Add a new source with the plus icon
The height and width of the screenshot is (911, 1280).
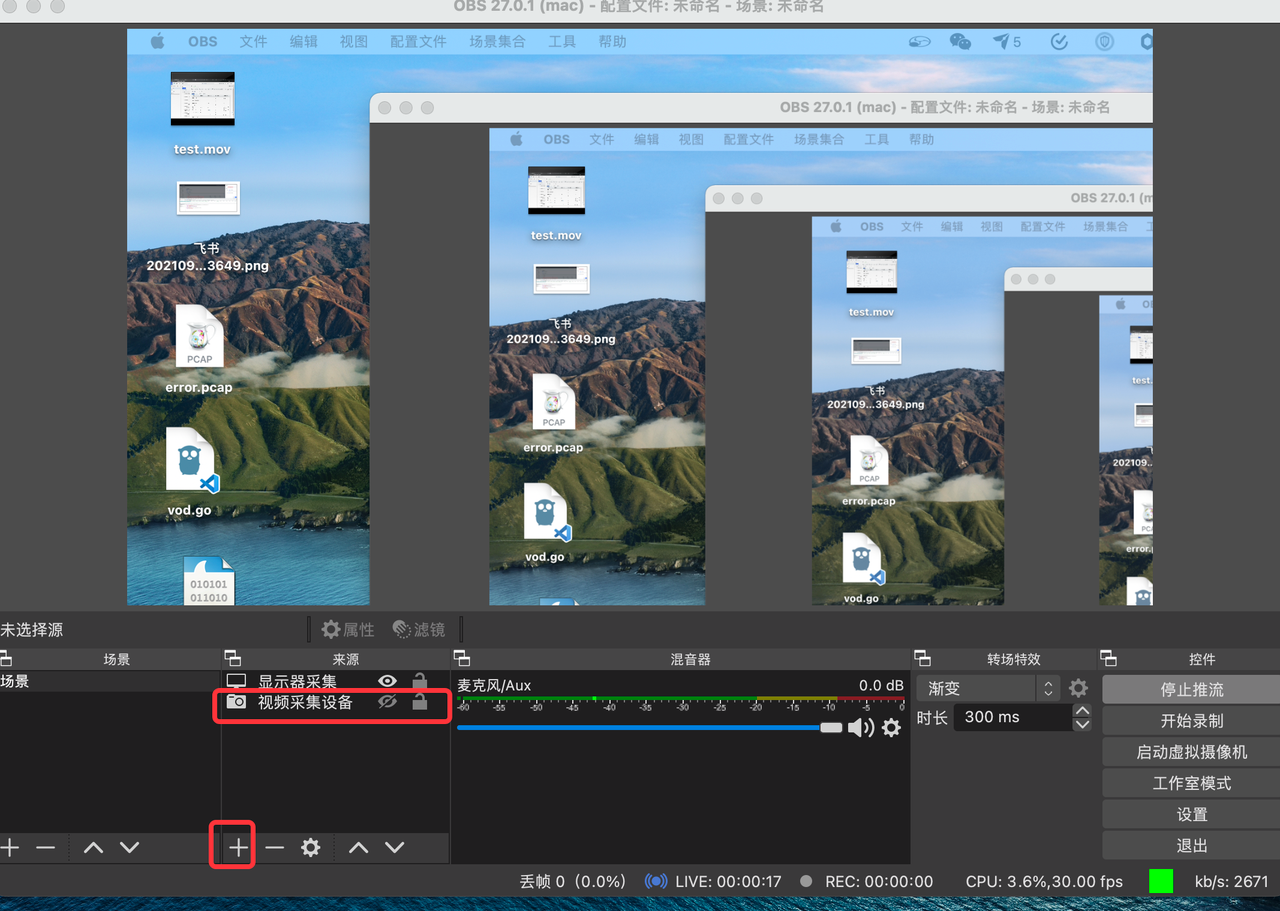pyautogui.click(x=238, y=847)
